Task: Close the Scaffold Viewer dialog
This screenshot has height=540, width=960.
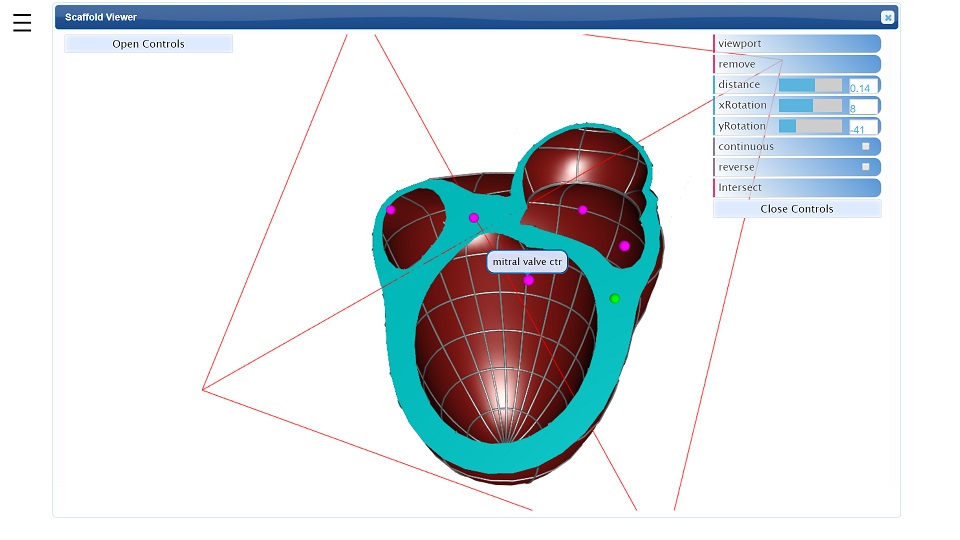Action: point(887,17)
